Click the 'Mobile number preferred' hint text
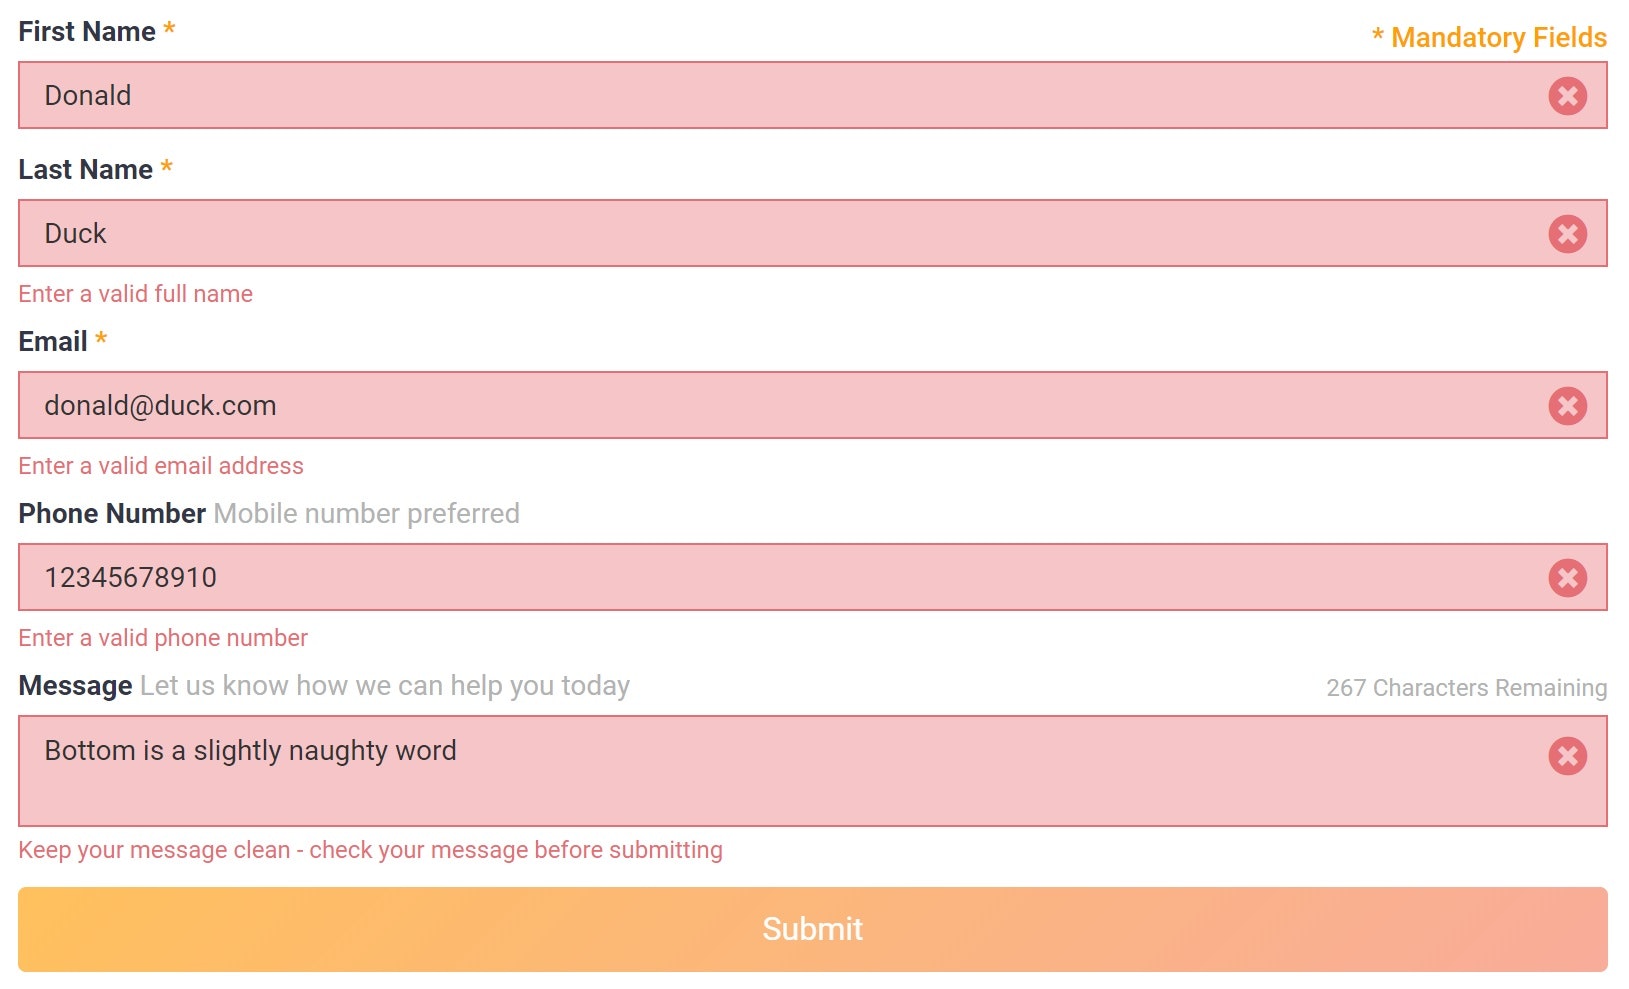Viewport: 1629px width, 989px height. pos(366,513)
